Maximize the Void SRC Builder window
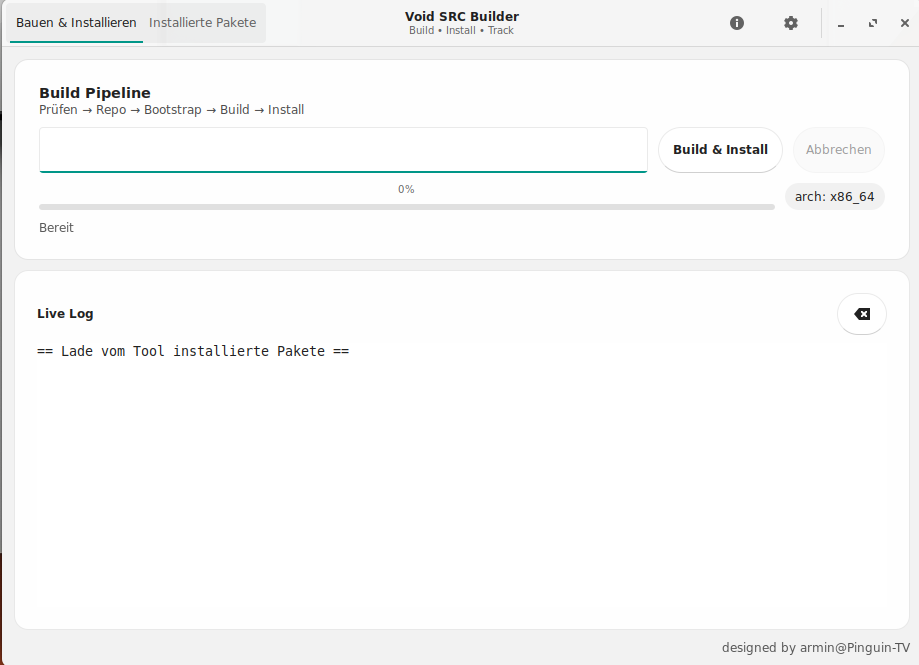 pos(873,24)
